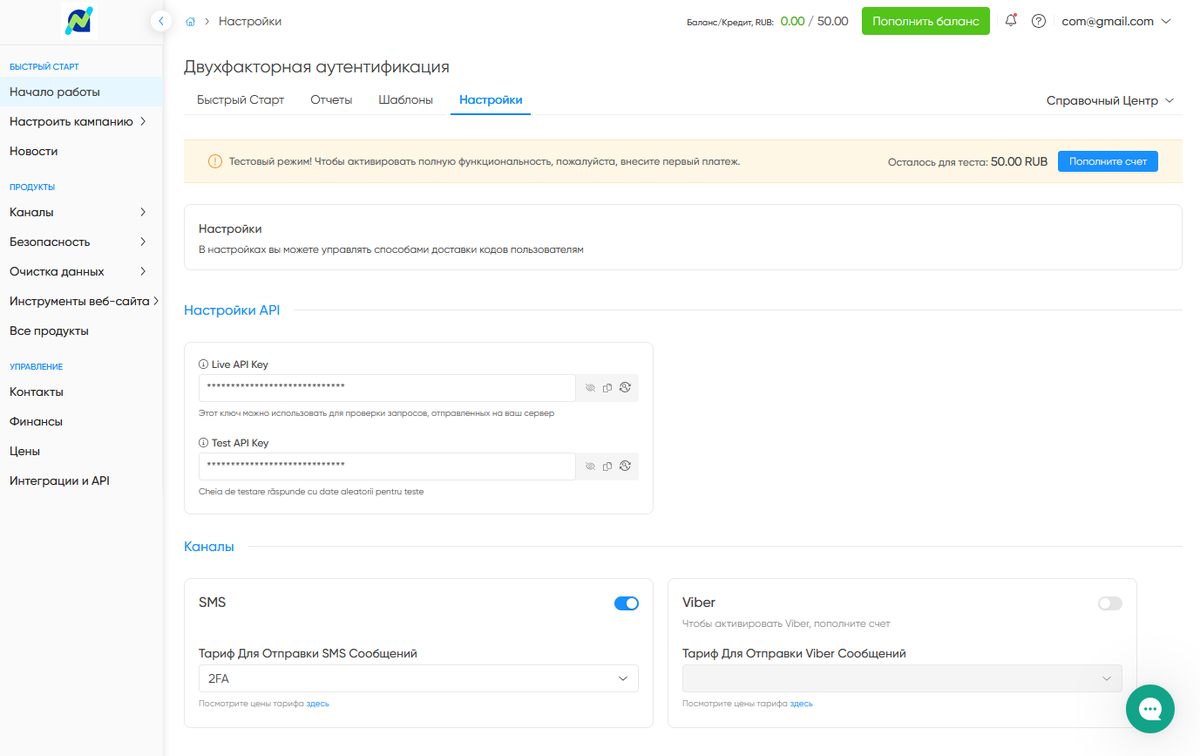Open the com@gmail.com account dropdown

click(x=1116, y=21)
